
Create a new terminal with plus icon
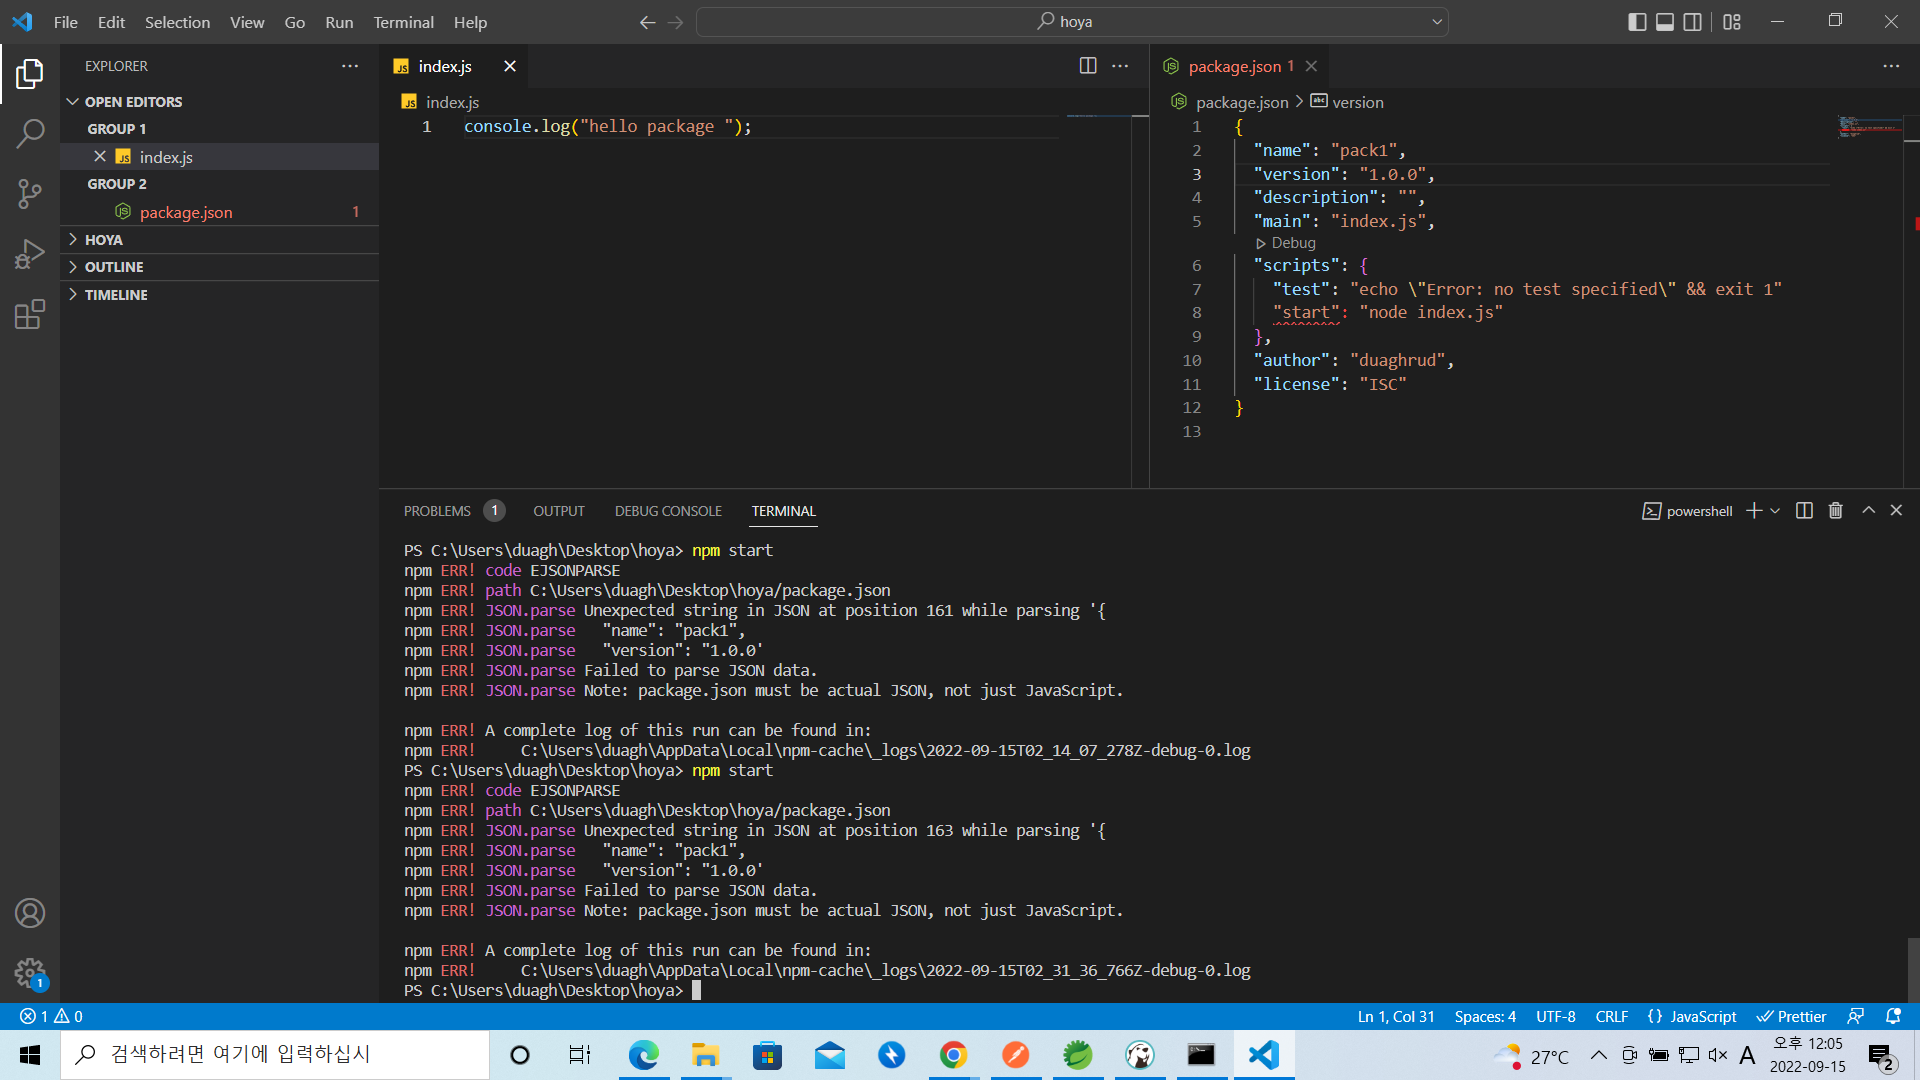point(1754,511)
